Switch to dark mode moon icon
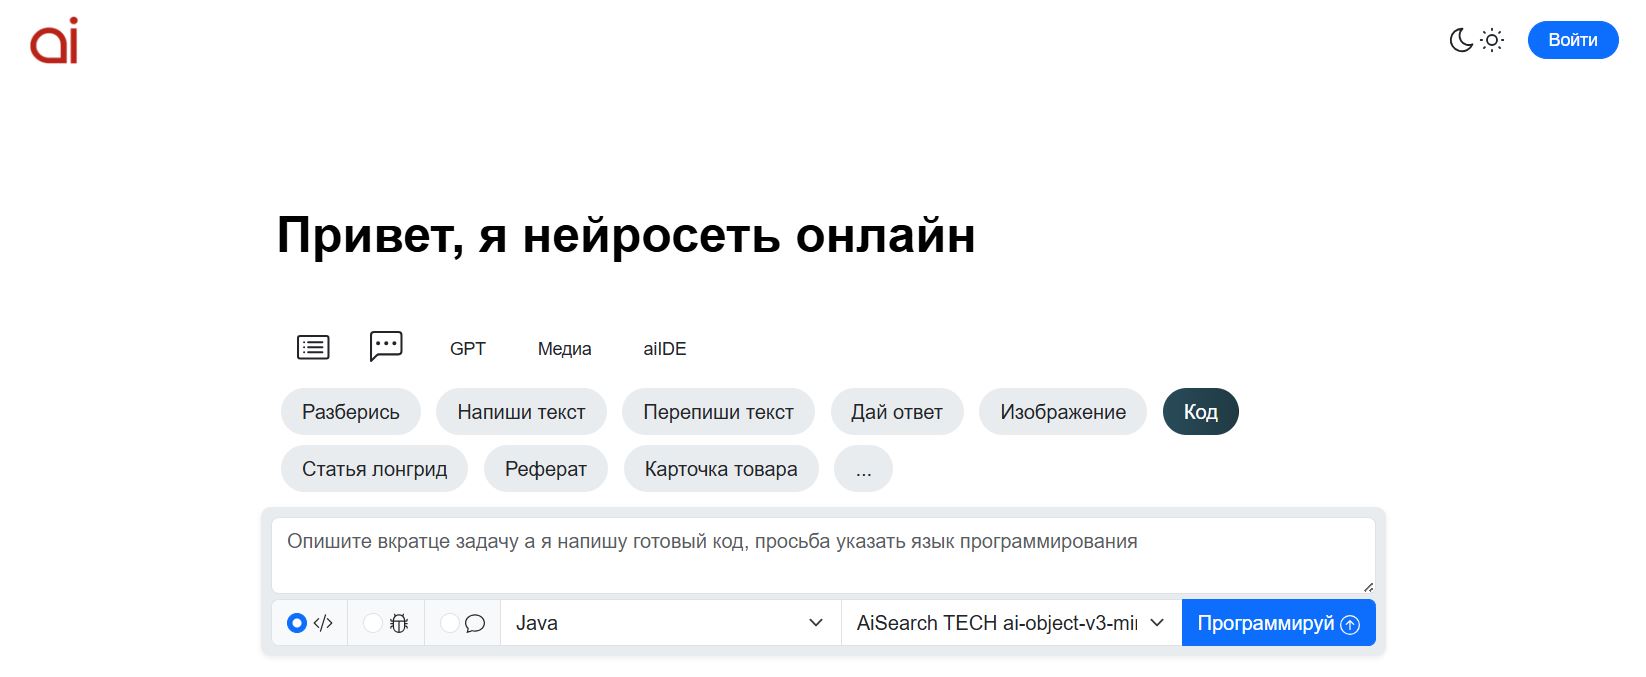This screenshot has width=1646, height=677. pyautogui.click(x=1461, y=40)
